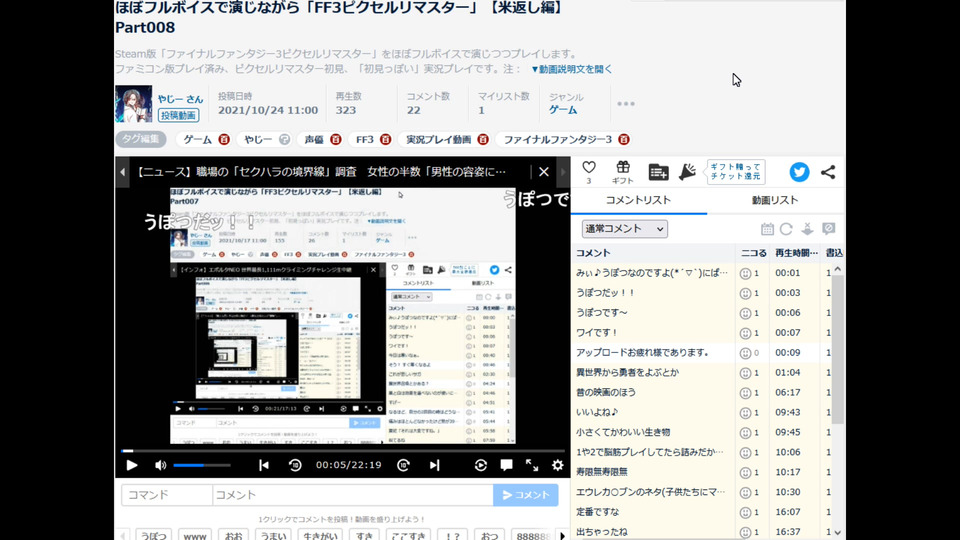Toggle comment auto-scroll icon
The width and height of the screenshot is (960, 540).
pyautogui.click(x=808, y=229)
